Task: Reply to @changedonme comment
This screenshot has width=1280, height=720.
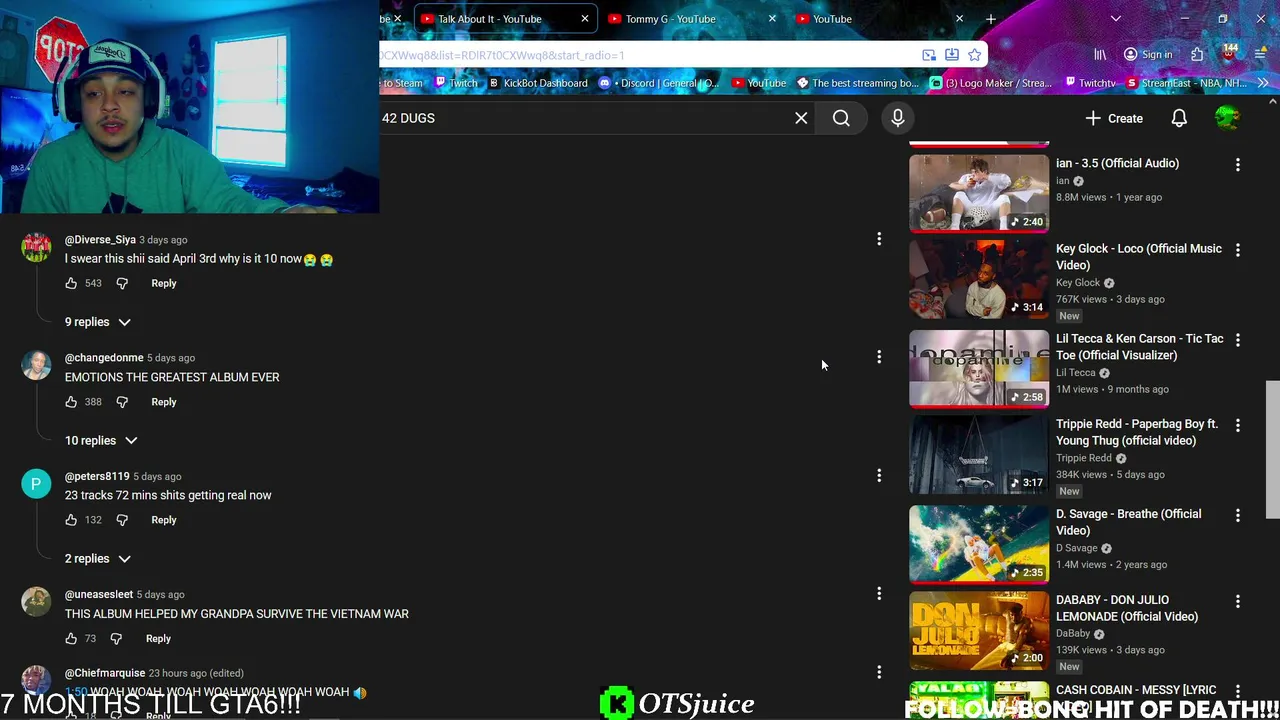Action: click(164, 402)
